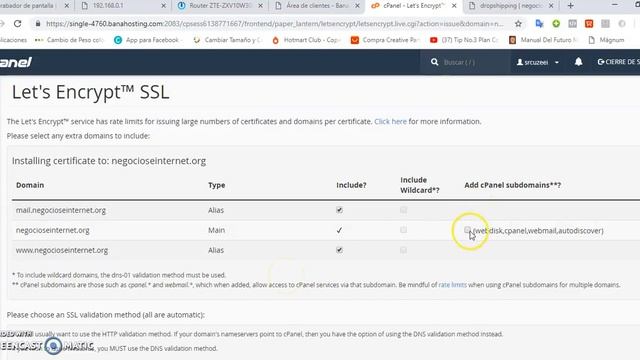Image resolution: width=640 pixels, height=360 pixels.
Task: Bookmark this page with the star icon
Action: 518,24
